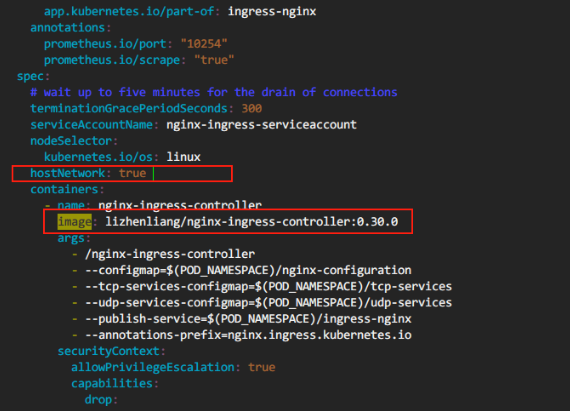Click 'terminationGracePeriodSeconds' key
Screen dimensions: 570x411
click(129, 108)
